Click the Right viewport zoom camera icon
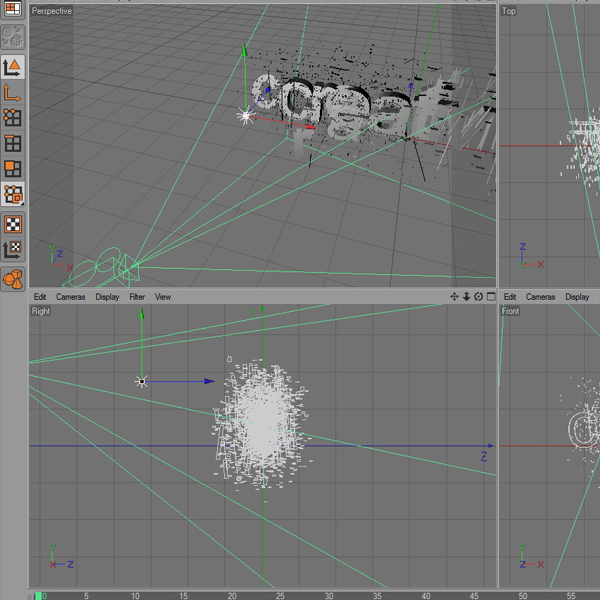 (x=466, y=297)
